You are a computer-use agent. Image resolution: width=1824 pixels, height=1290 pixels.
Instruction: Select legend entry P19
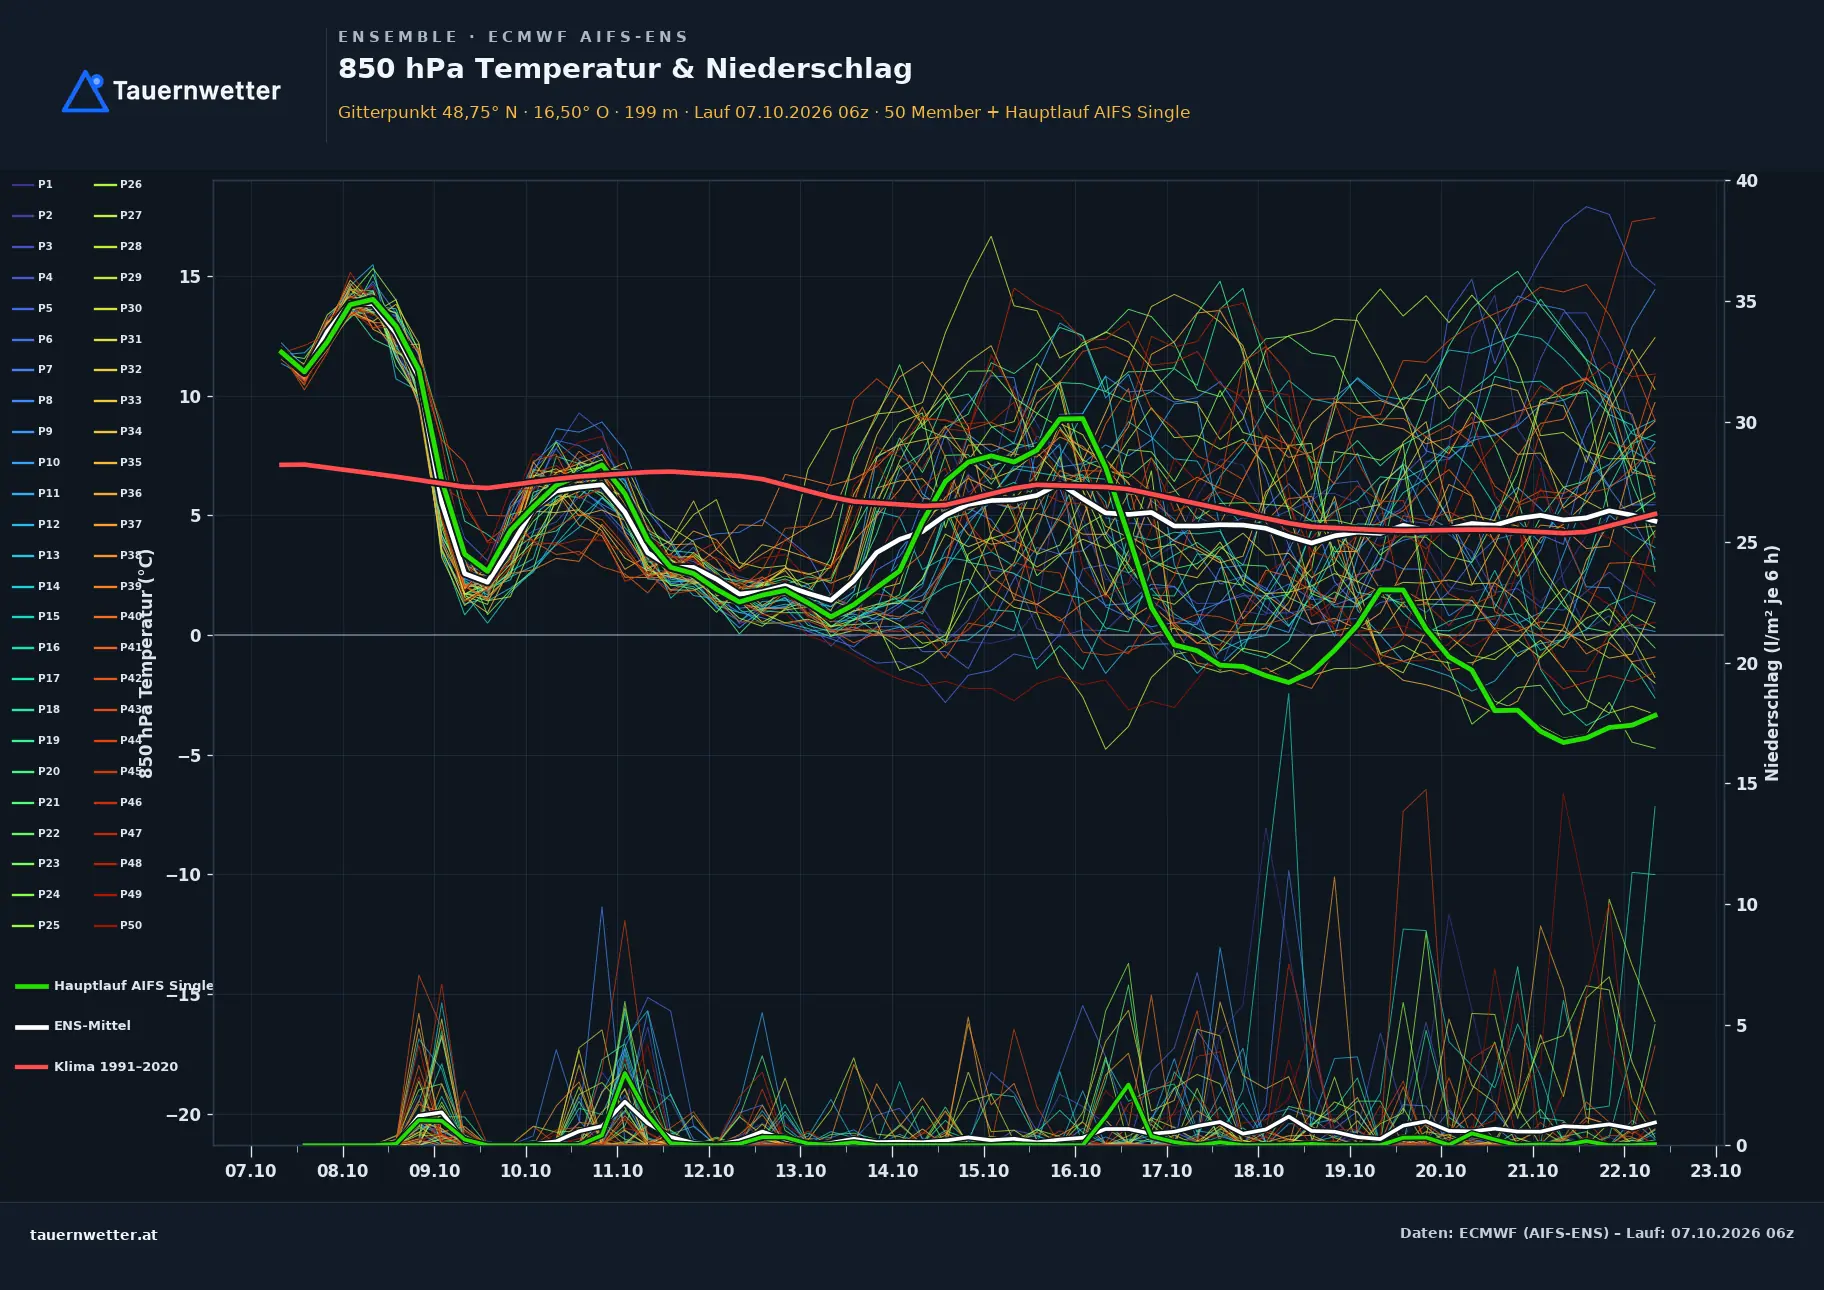click(x=36, y=740)
